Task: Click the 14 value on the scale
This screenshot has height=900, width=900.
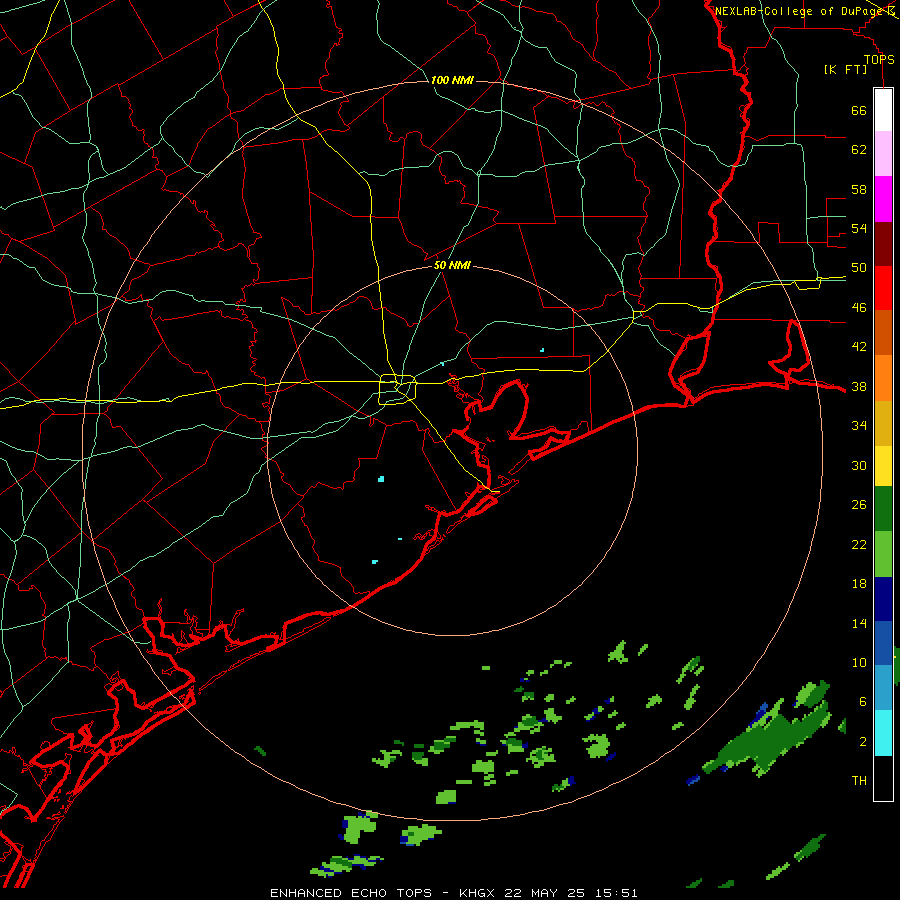Action: tap(859, 623)
